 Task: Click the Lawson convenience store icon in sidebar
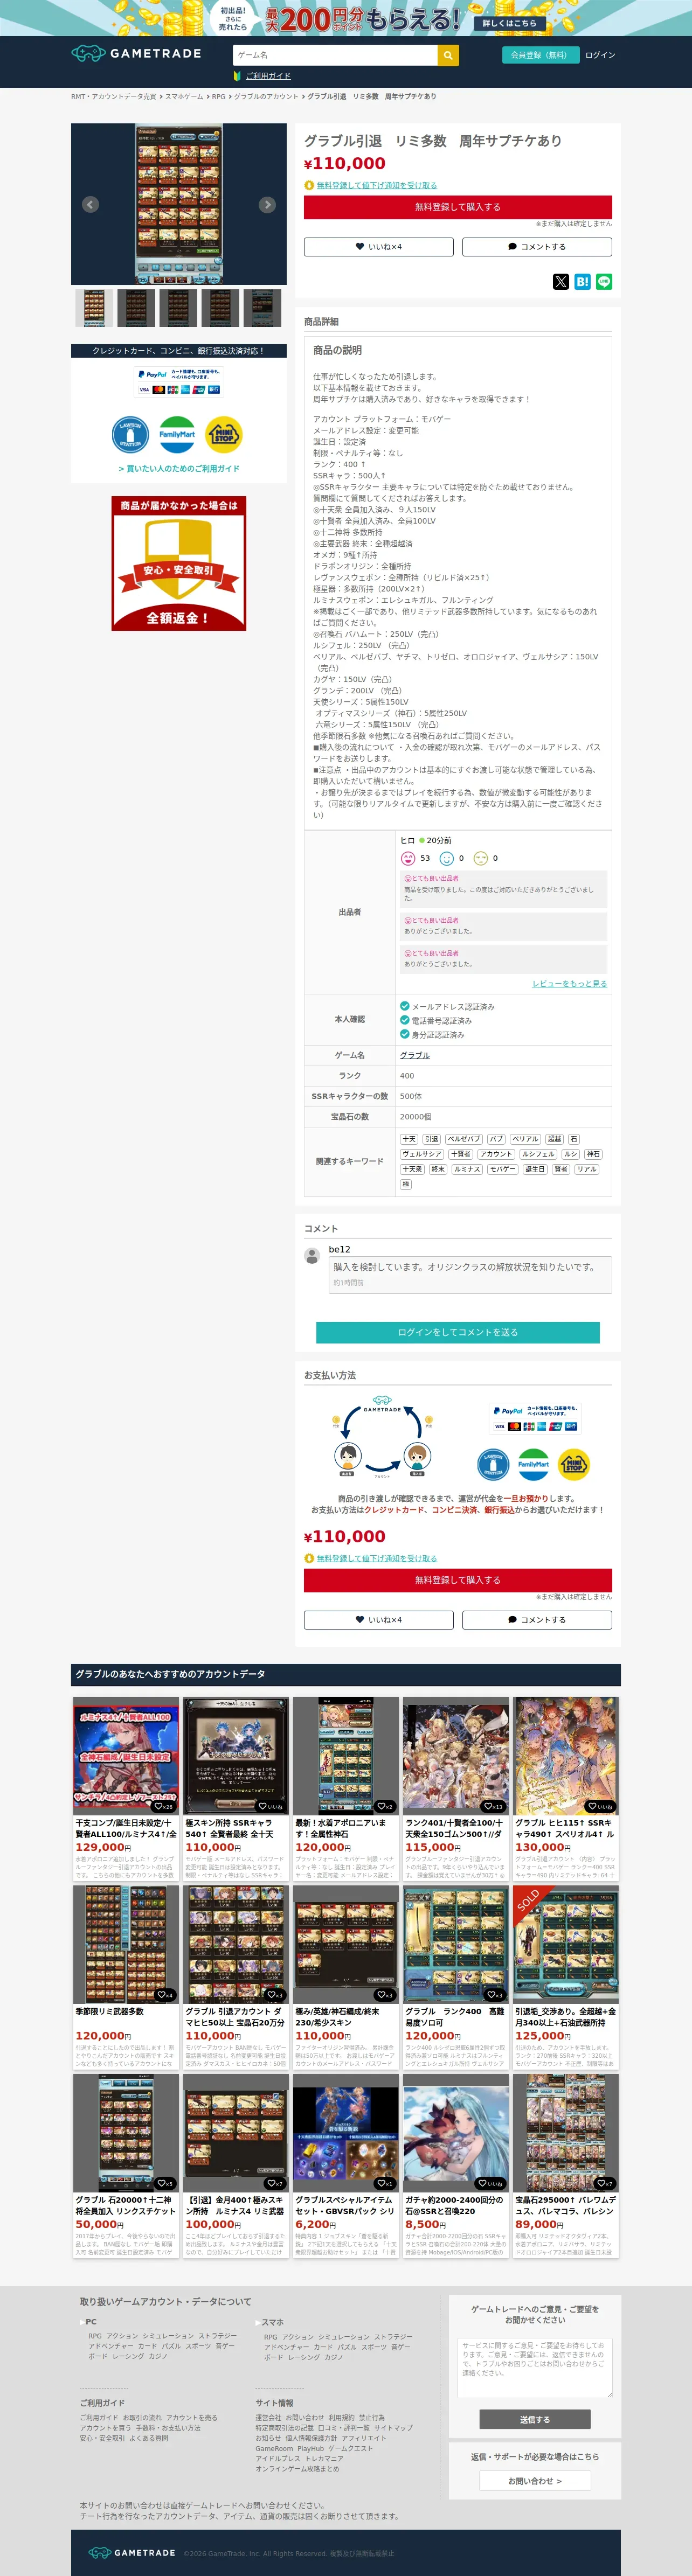130,434
